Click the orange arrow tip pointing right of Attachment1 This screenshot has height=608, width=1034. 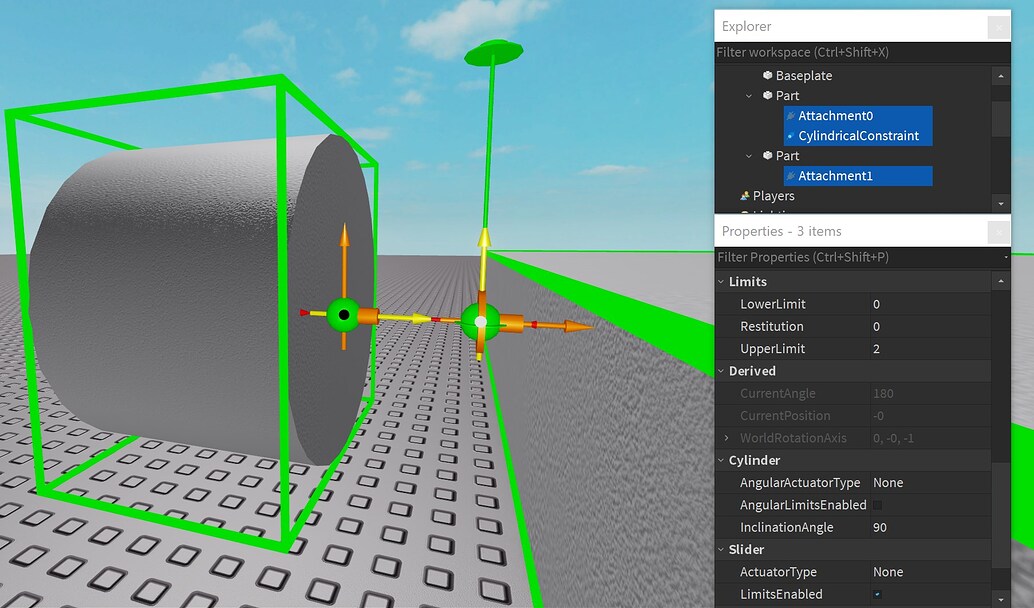click(x=578, y=326)
